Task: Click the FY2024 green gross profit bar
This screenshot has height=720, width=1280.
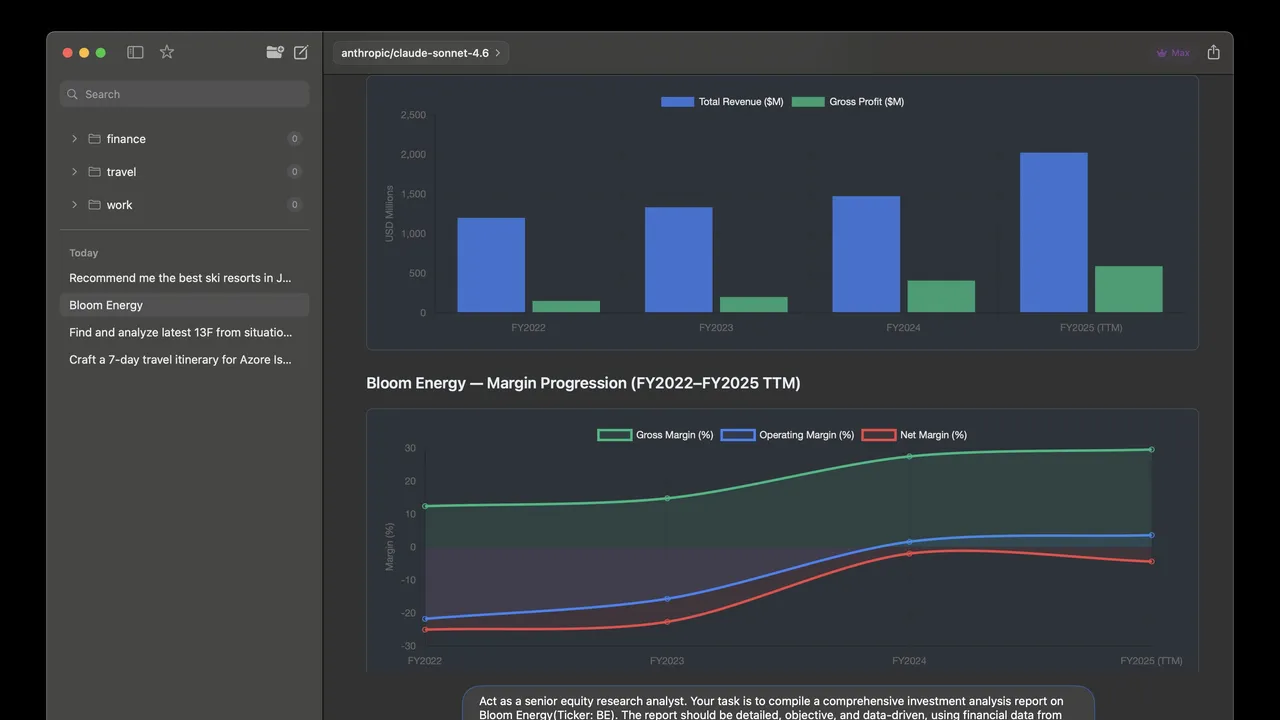Action: click(941, 297)
